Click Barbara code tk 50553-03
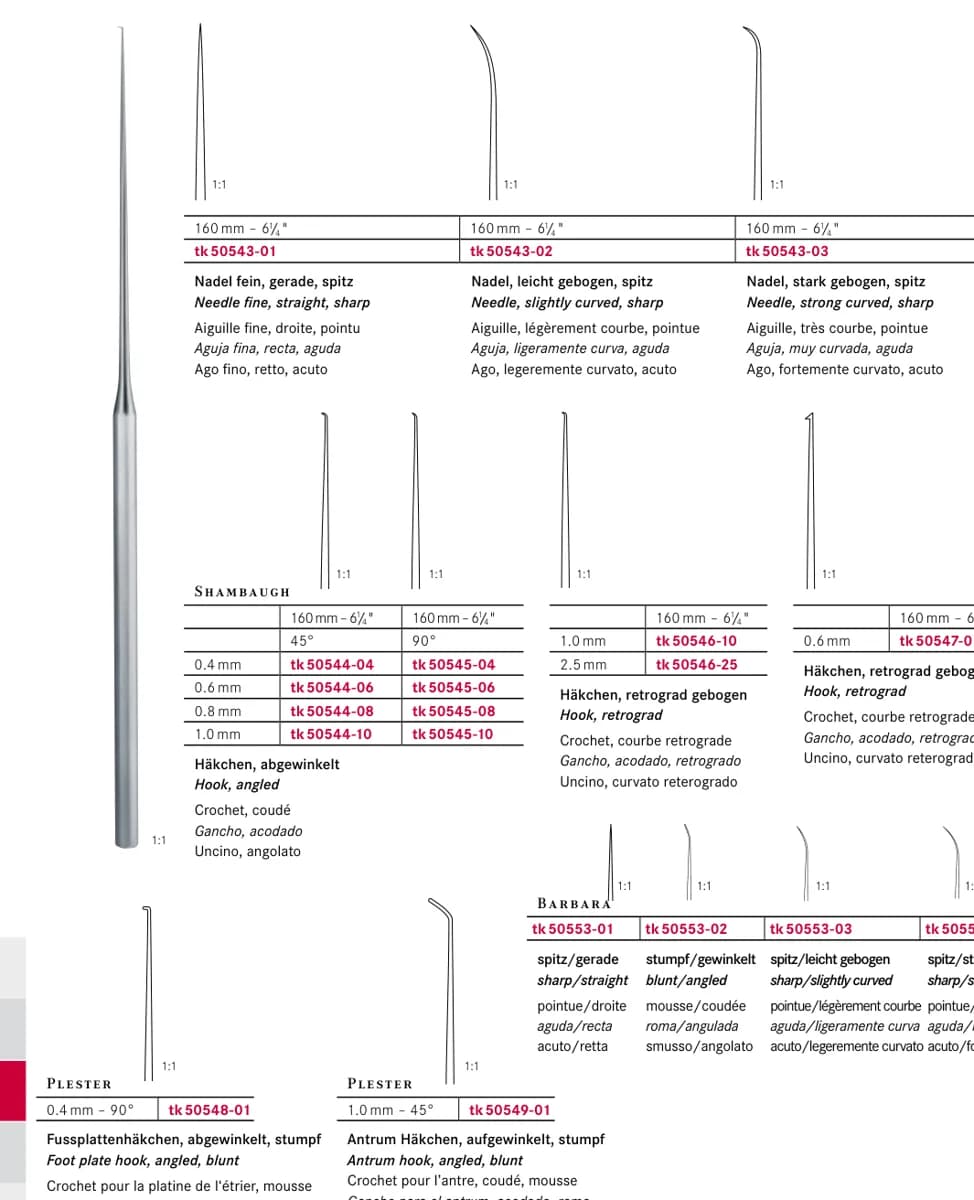The height and width of the screenshot is (1200, 974). click(811, 929)
